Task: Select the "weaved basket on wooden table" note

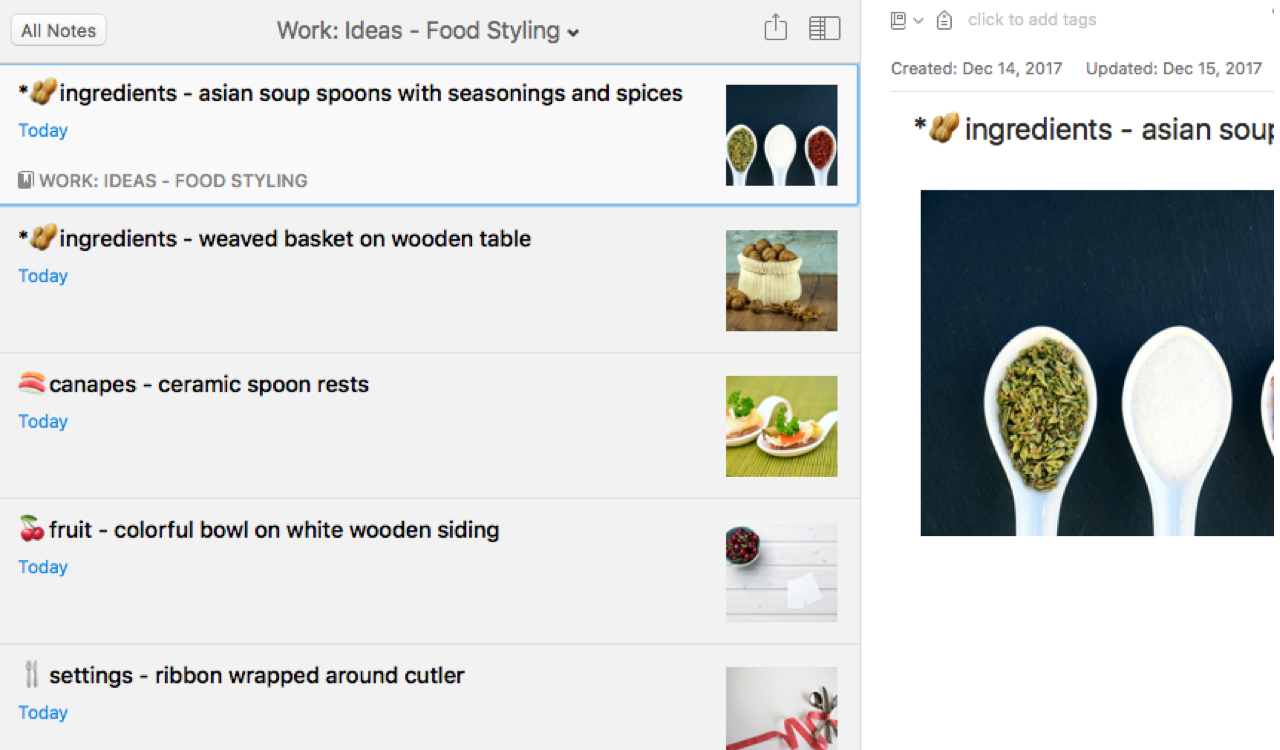Action: pos(295,239)
